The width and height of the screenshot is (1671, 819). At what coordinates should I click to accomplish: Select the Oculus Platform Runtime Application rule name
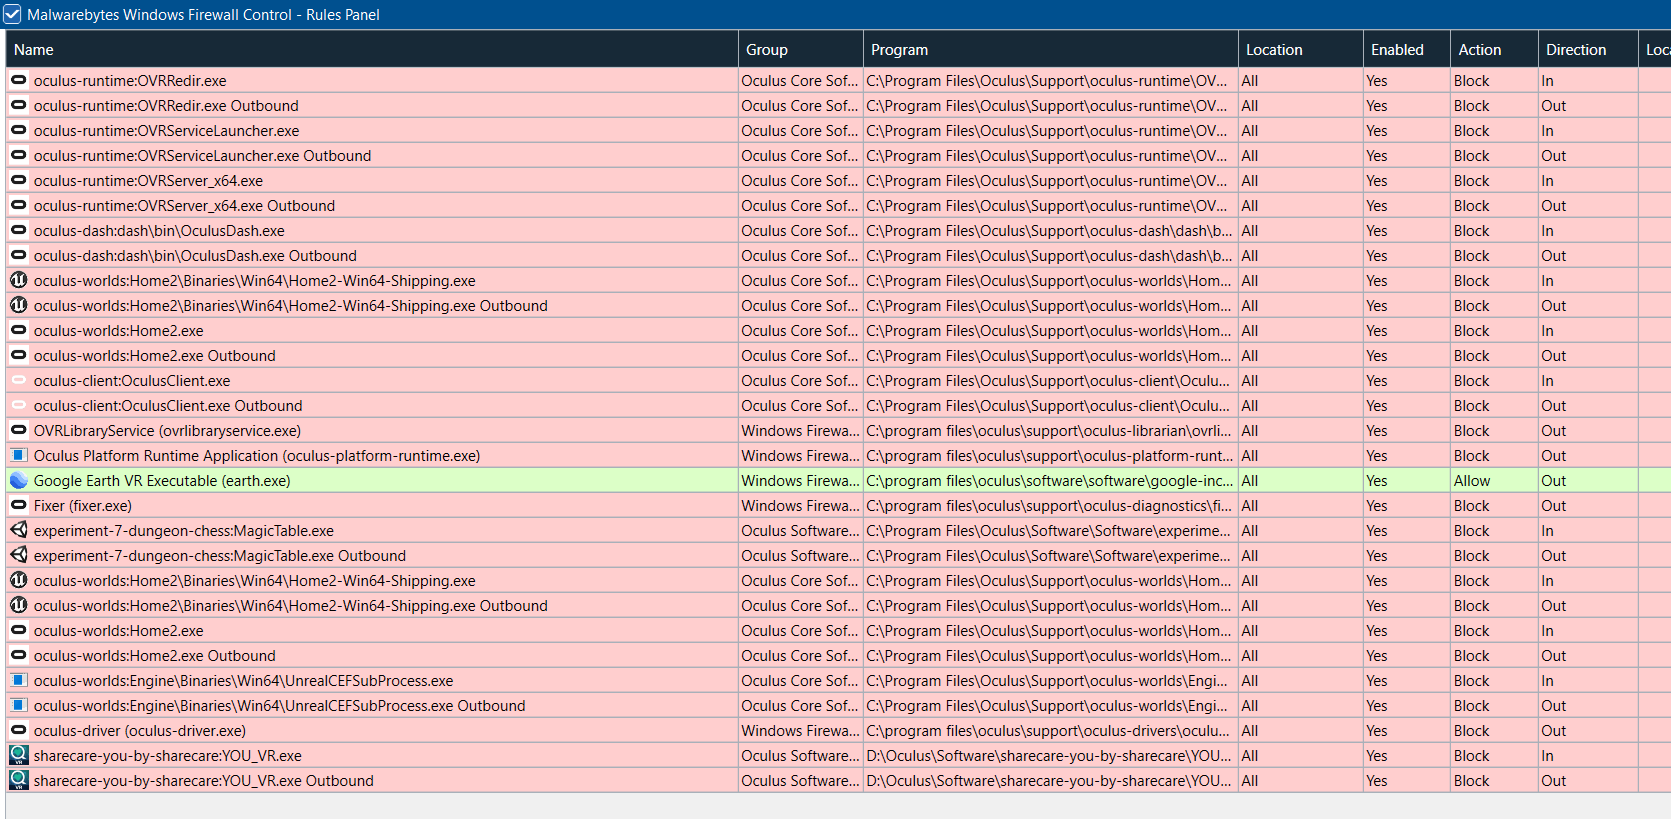(257, 456)
